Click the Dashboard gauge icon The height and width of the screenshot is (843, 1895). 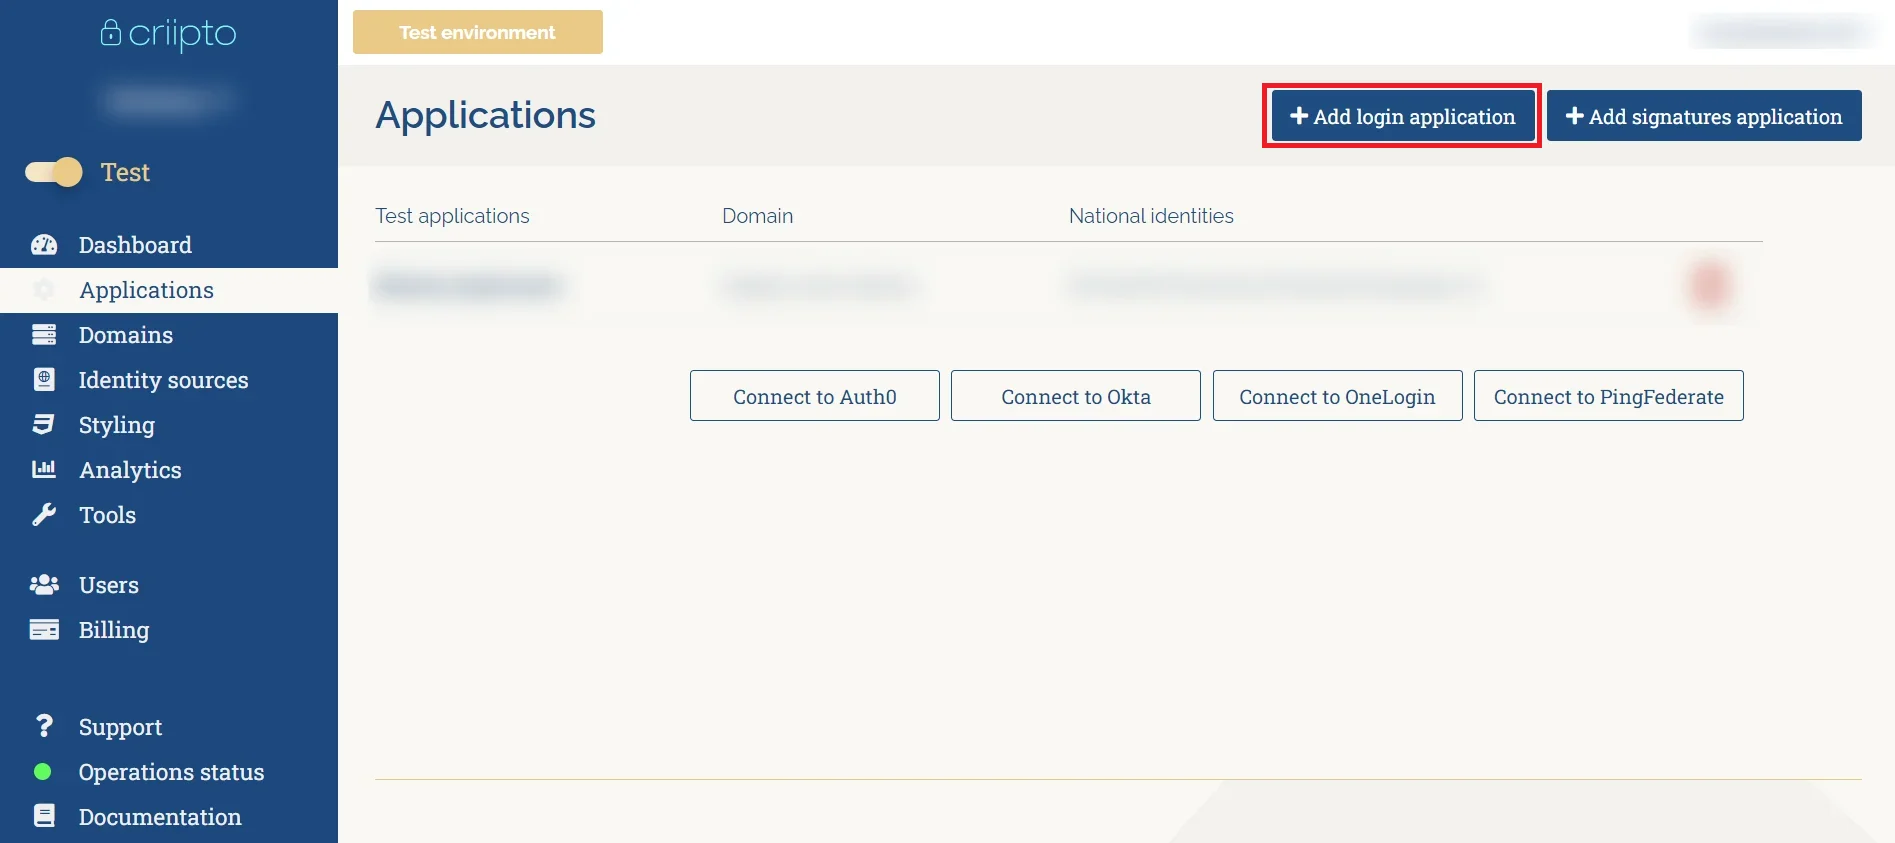pos(44,245)
